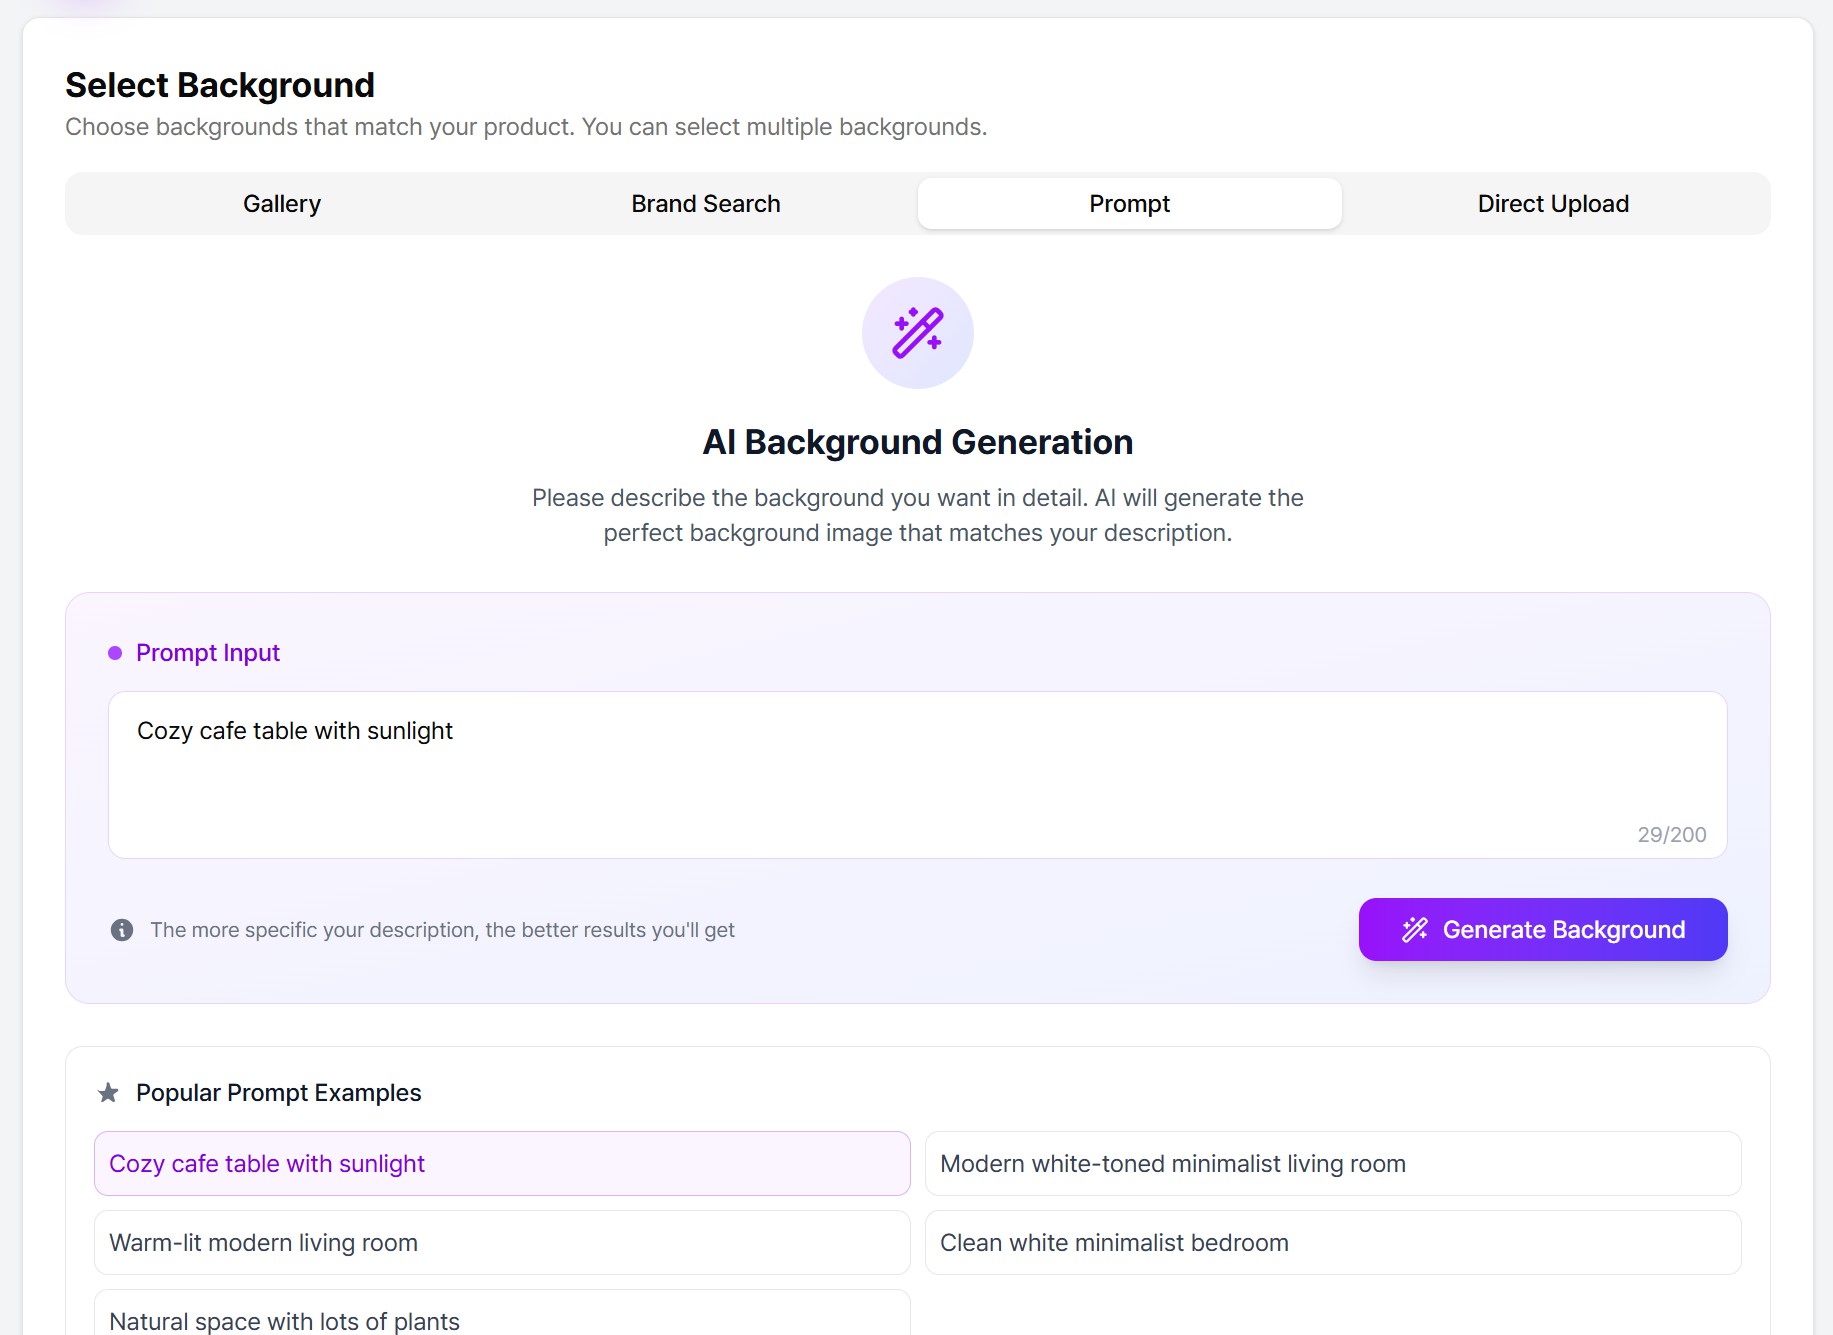Screen dimensions: 1833x1335
Task: Click the star icon beside Popular Prompt Examples
Action: coord(106,1092)
